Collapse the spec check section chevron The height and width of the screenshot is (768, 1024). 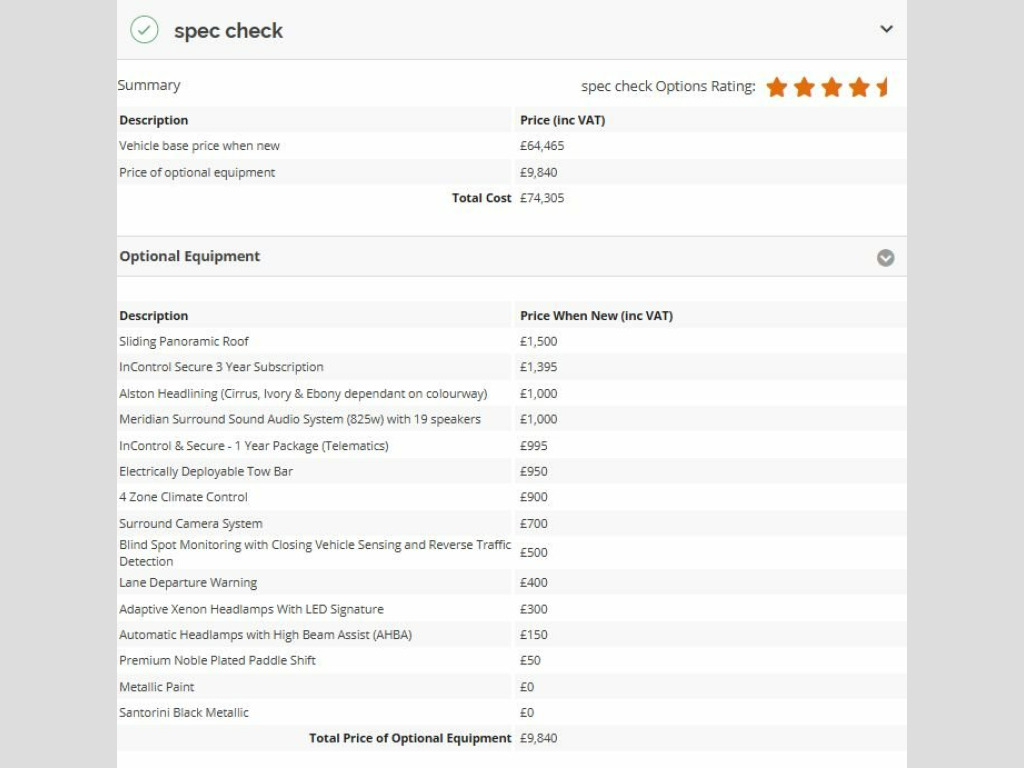click(x=886, y=29)
